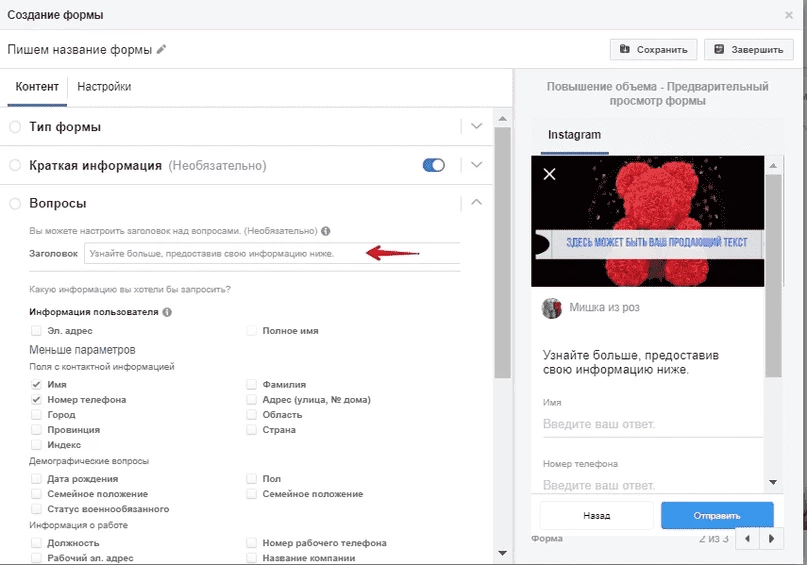Switch to the Настройки tab

click(104, 86)
